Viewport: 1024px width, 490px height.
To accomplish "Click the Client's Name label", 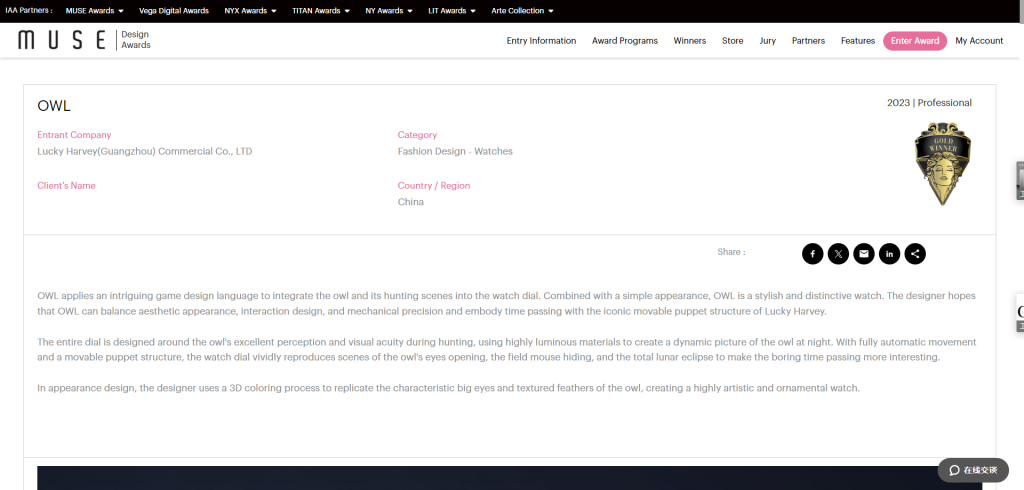I will click(x=66, y=186).
